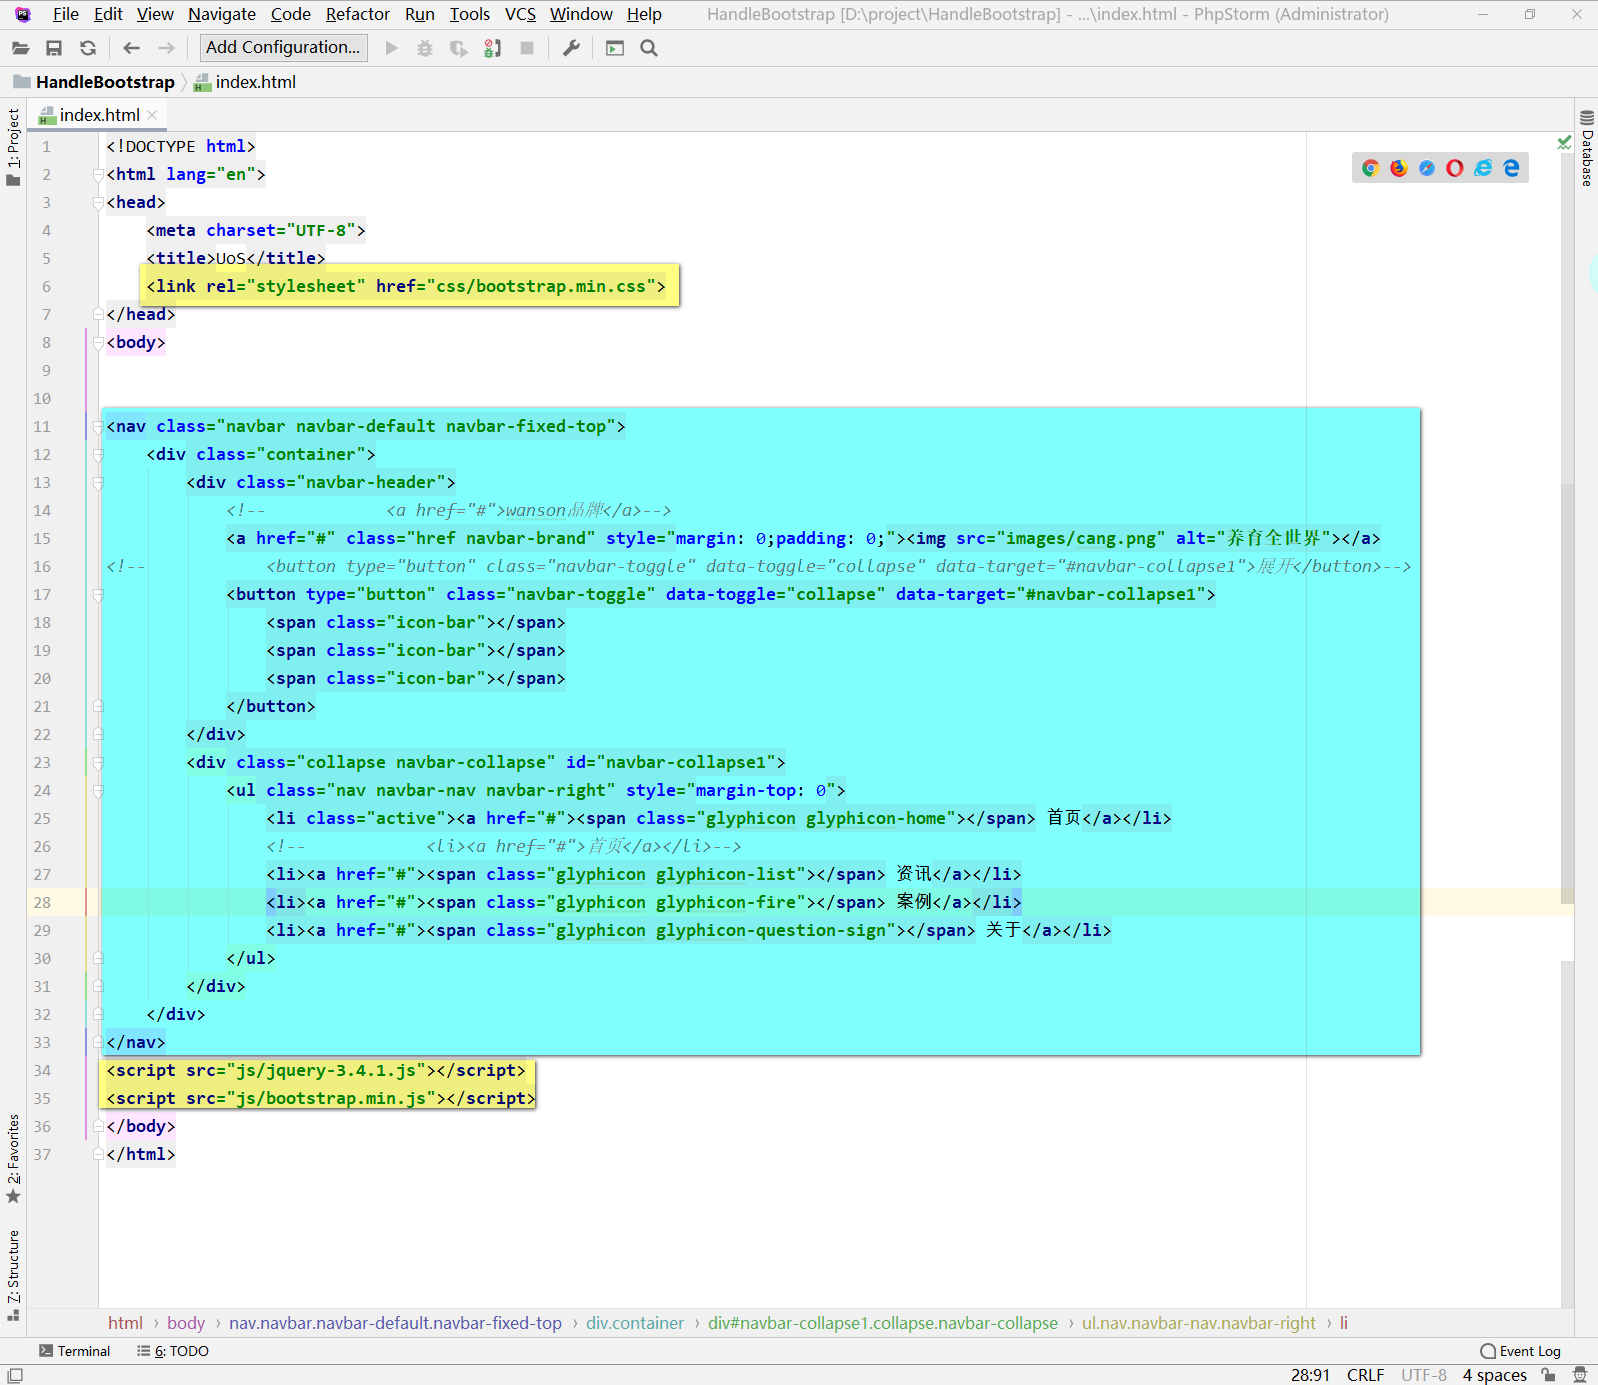Open the CRLF line separator dropdown
The height and width of the screenshot is (1385, 1598).
1365,1375
